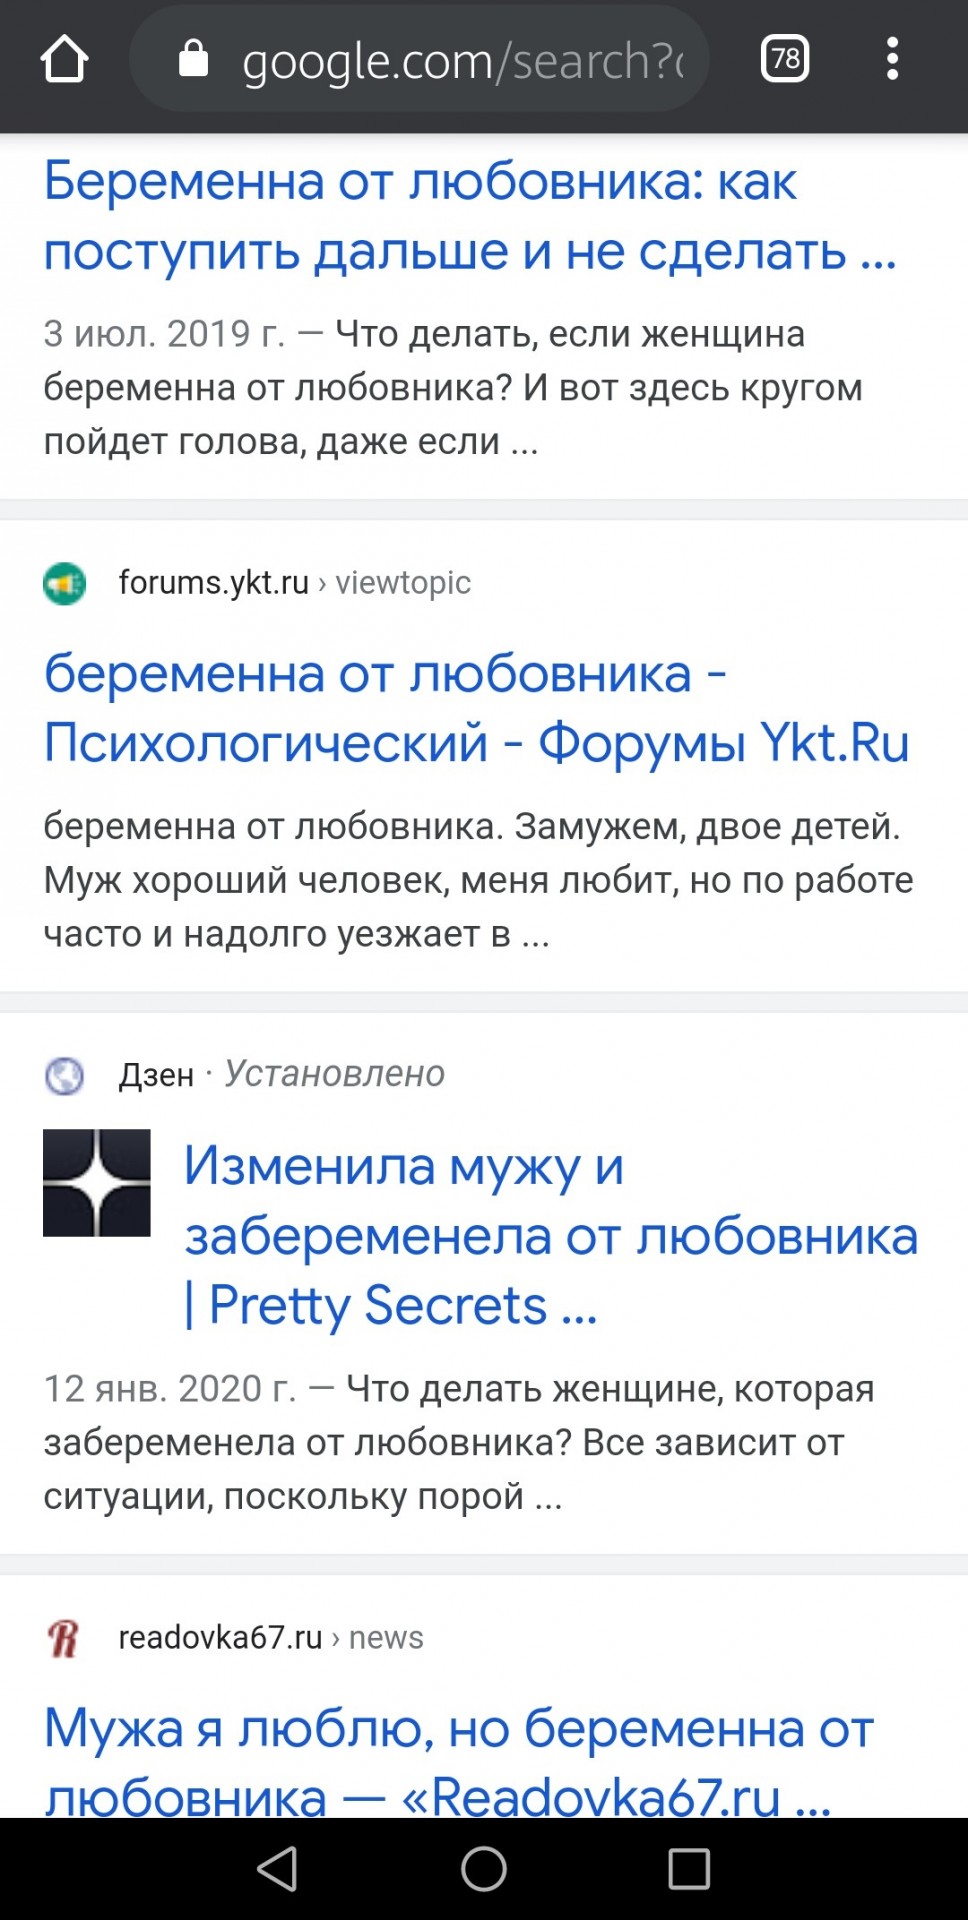This screenshot has height=1920, width=968.
Task: Open the Форумы Ykt.Ru search result title
Action: coord(476,708)
